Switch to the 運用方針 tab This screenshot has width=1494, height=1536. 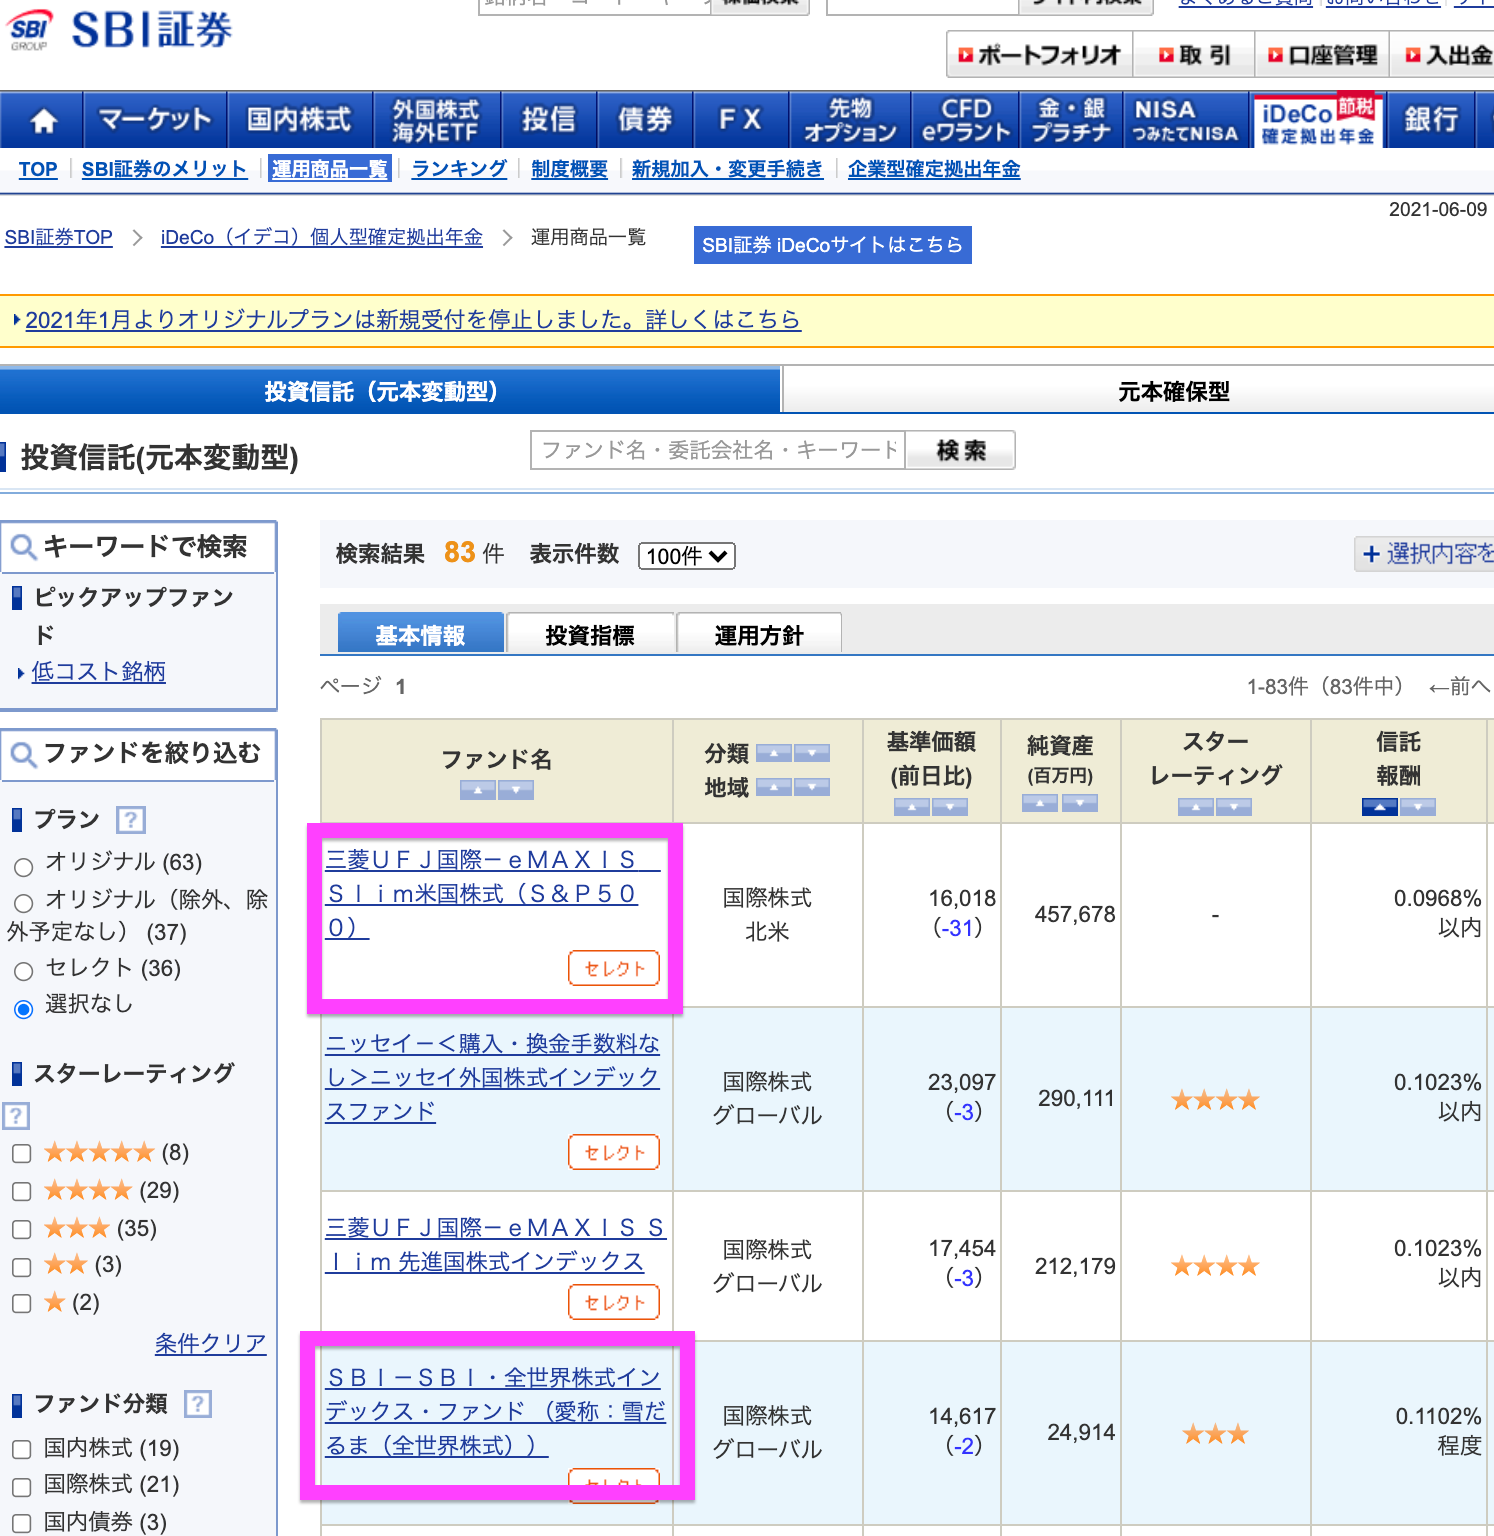[x=759, y=634]
